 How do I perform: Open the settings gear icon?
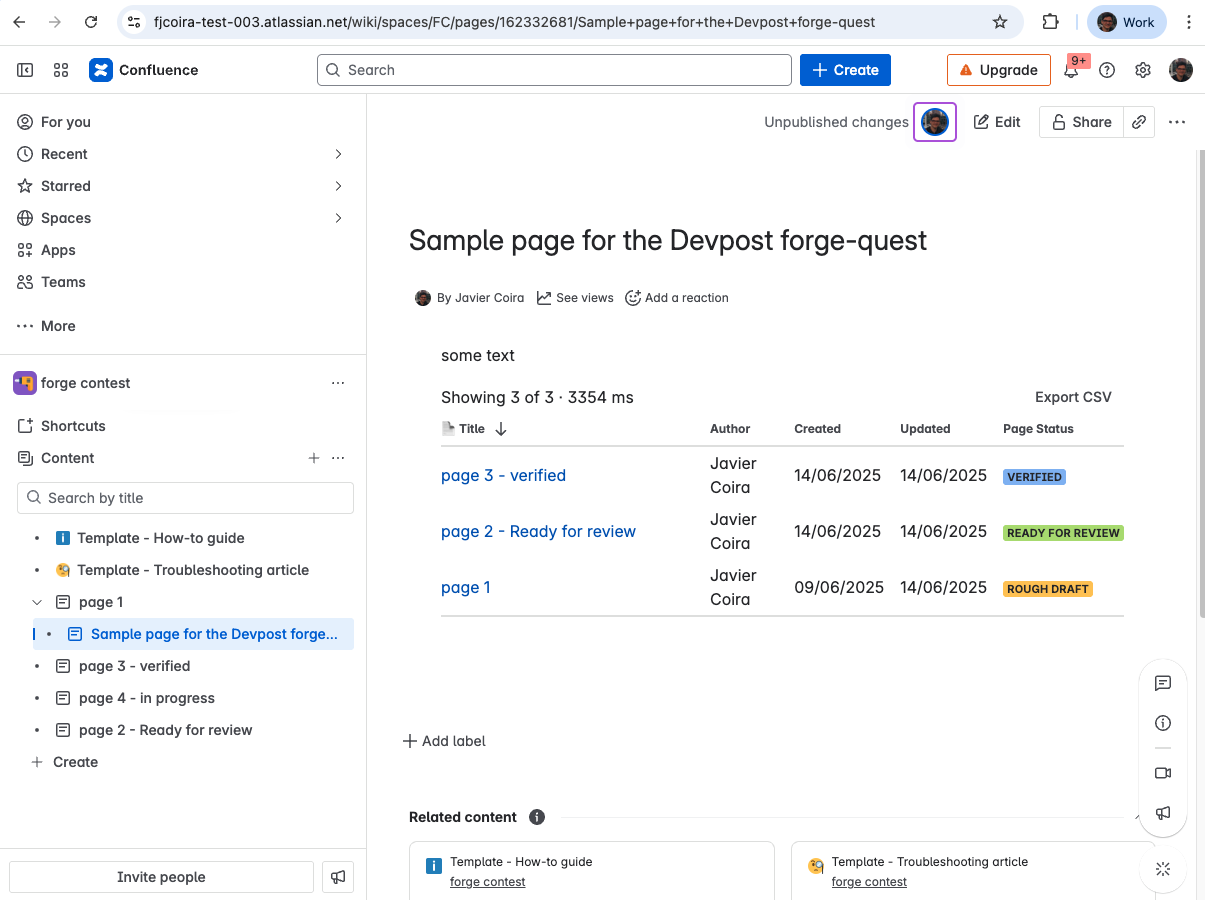click(1143, 70)
